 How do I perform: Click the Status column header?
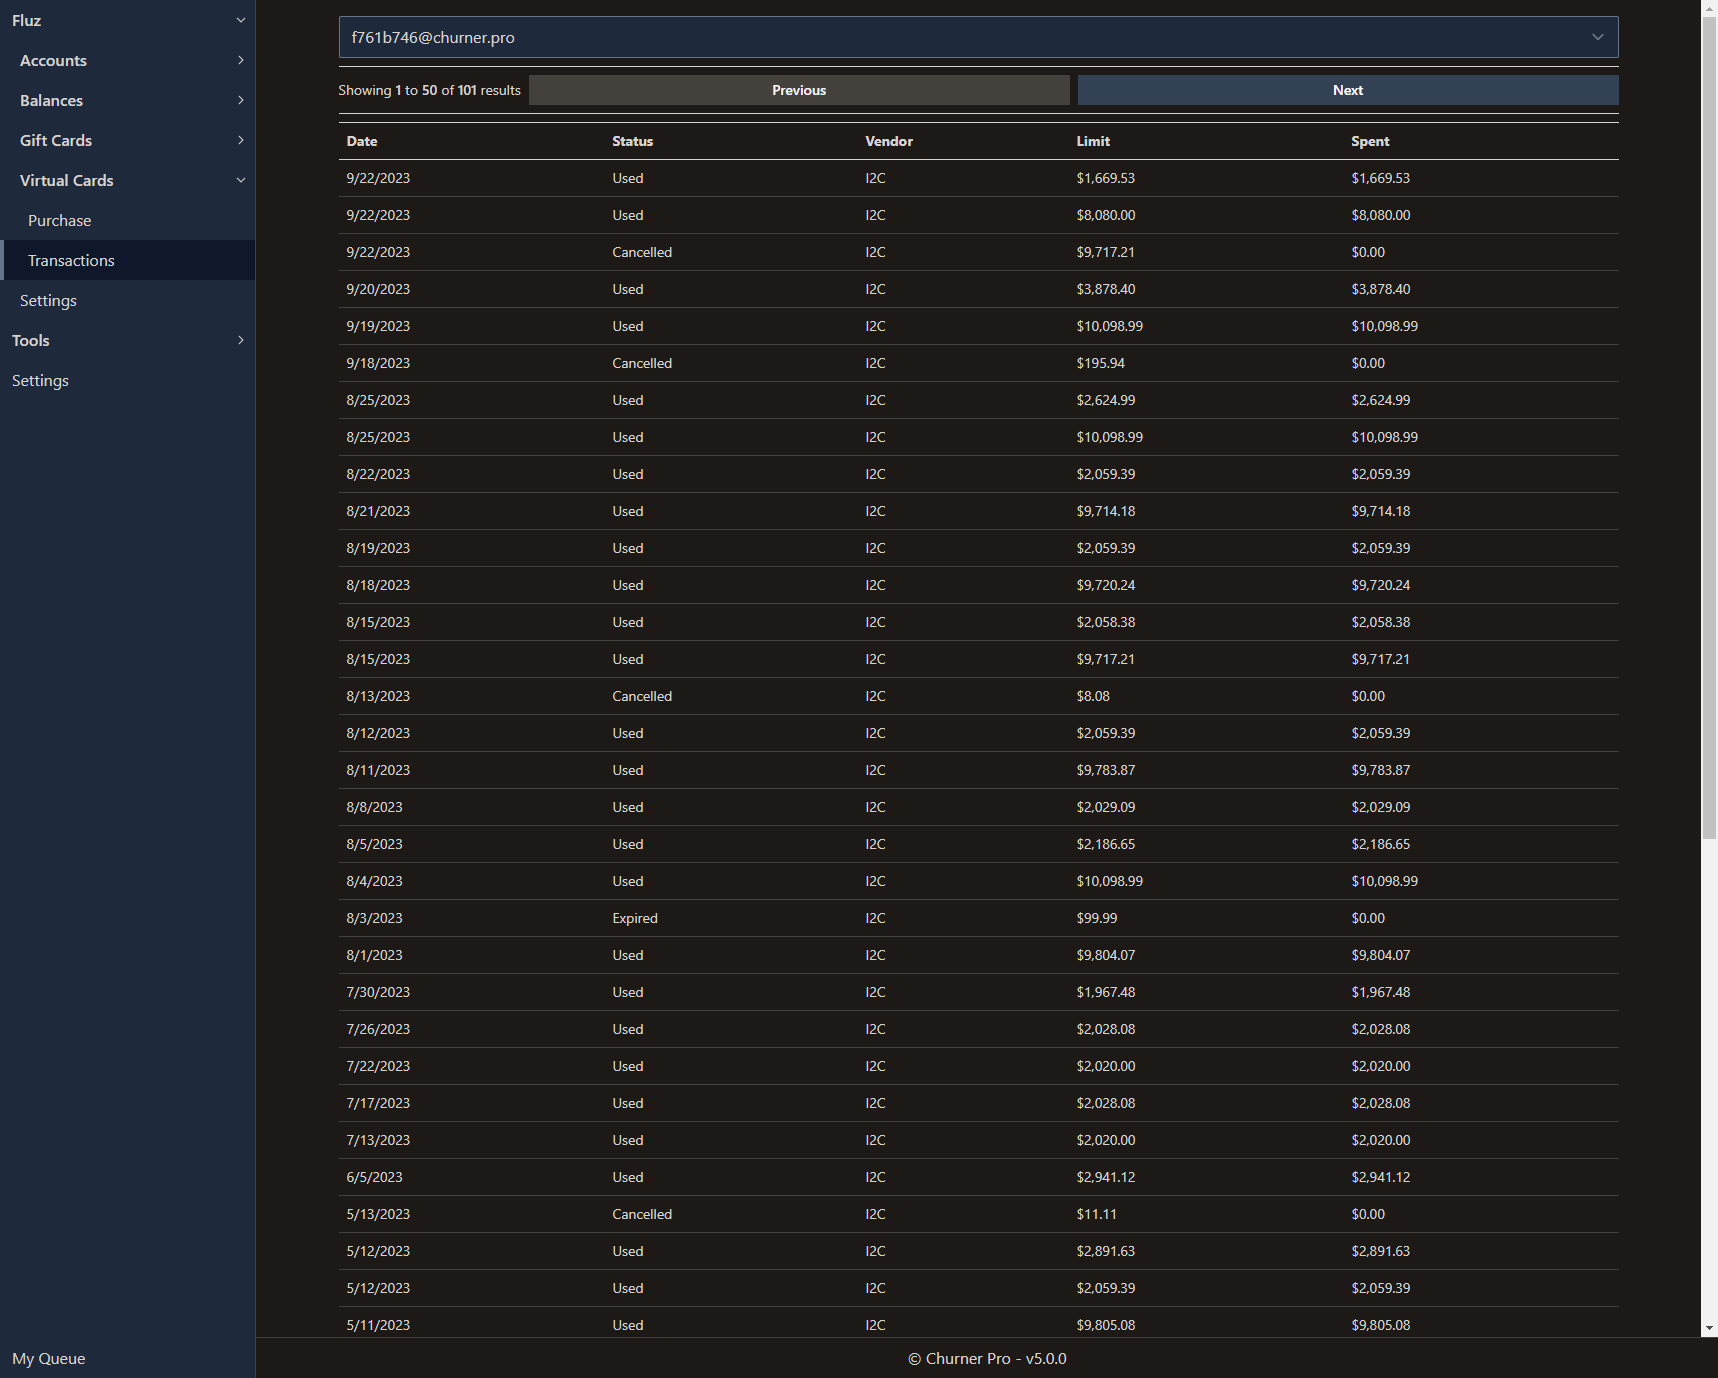pos(632,141)
